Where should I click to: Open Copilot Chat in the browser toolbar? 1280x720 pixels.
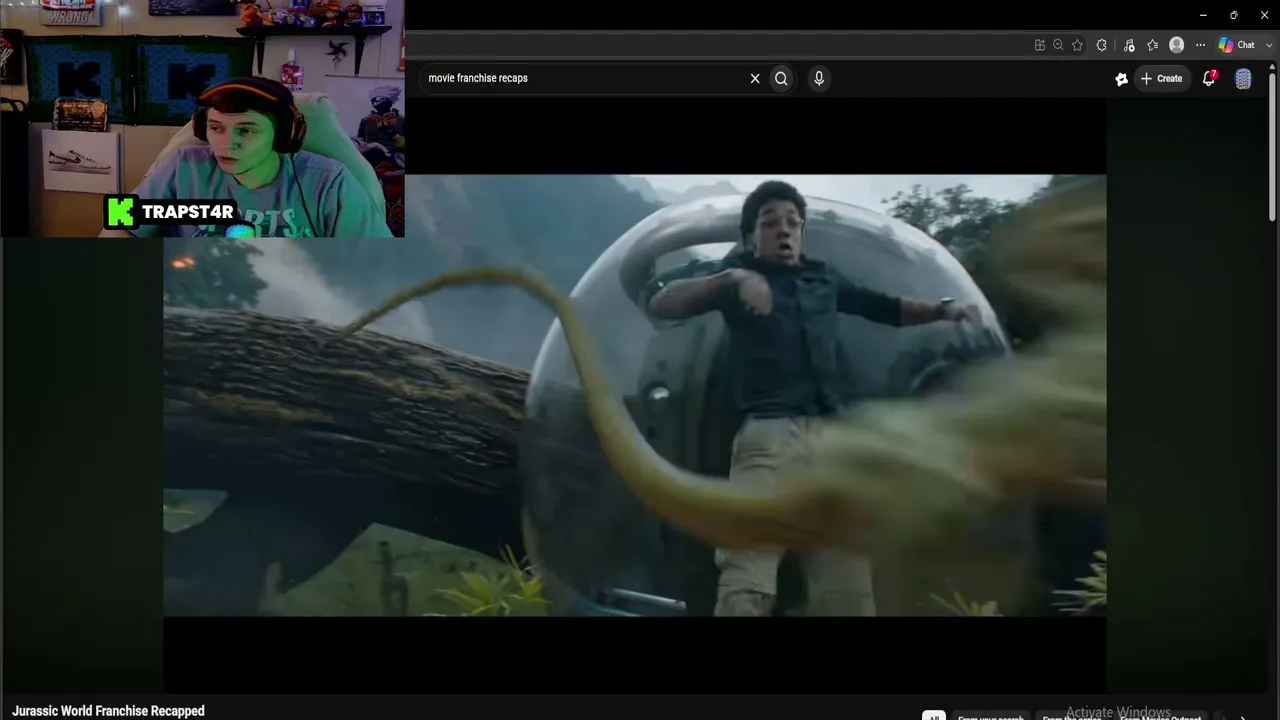pyautogui.click(x=1237, y=45)
